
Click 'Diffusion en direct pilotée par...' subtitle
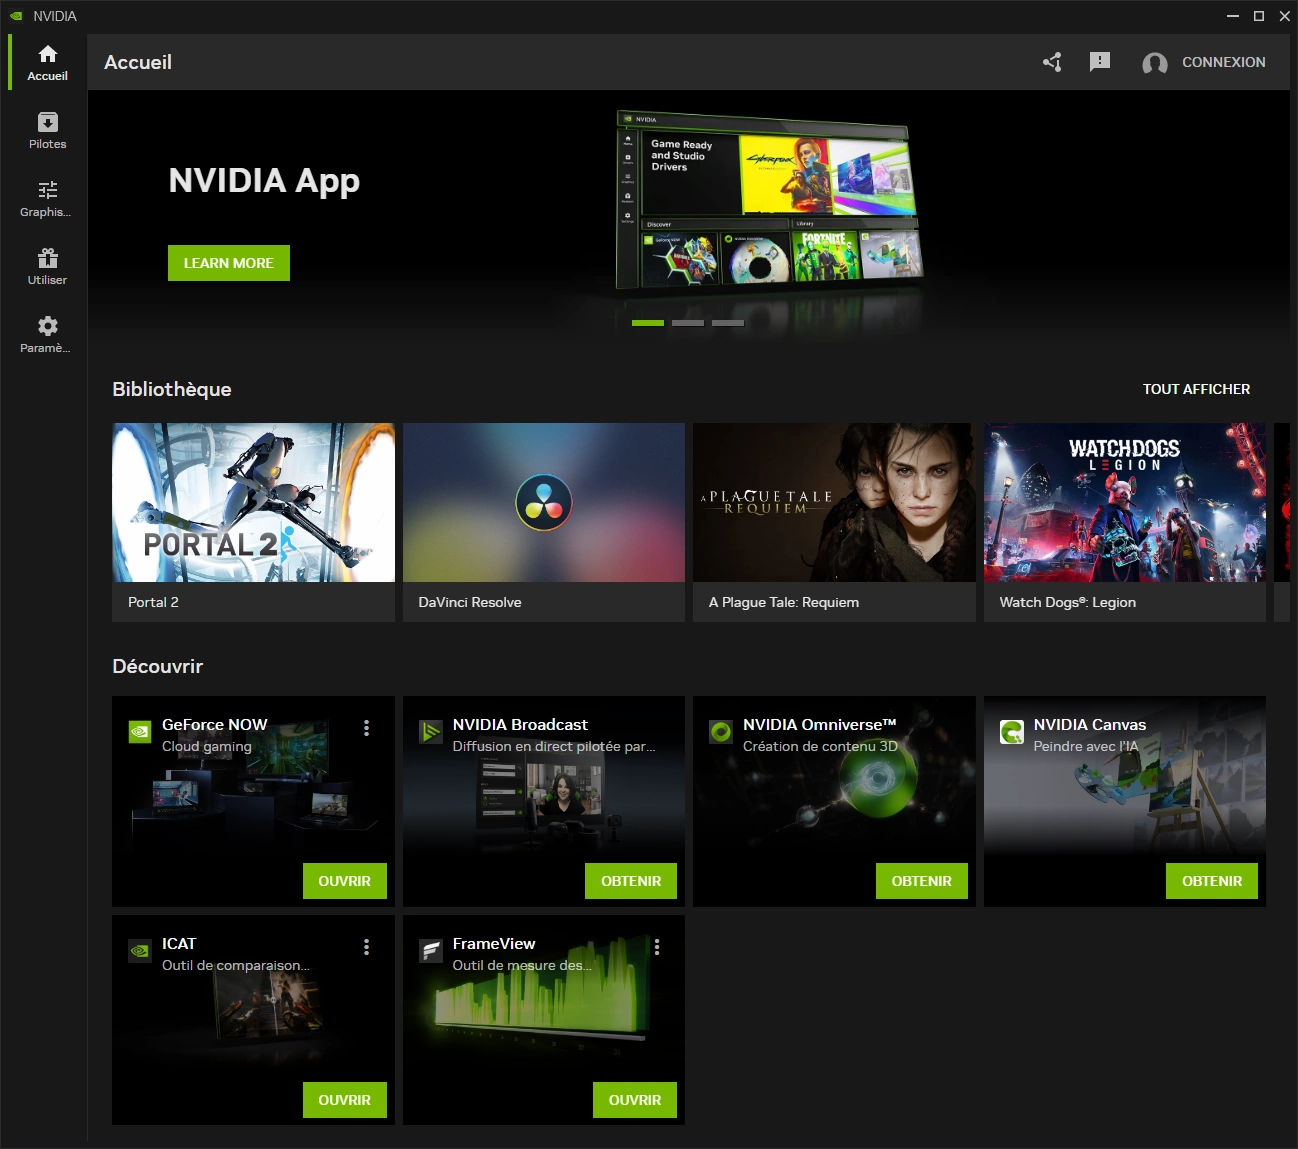(x=554, y=746)
